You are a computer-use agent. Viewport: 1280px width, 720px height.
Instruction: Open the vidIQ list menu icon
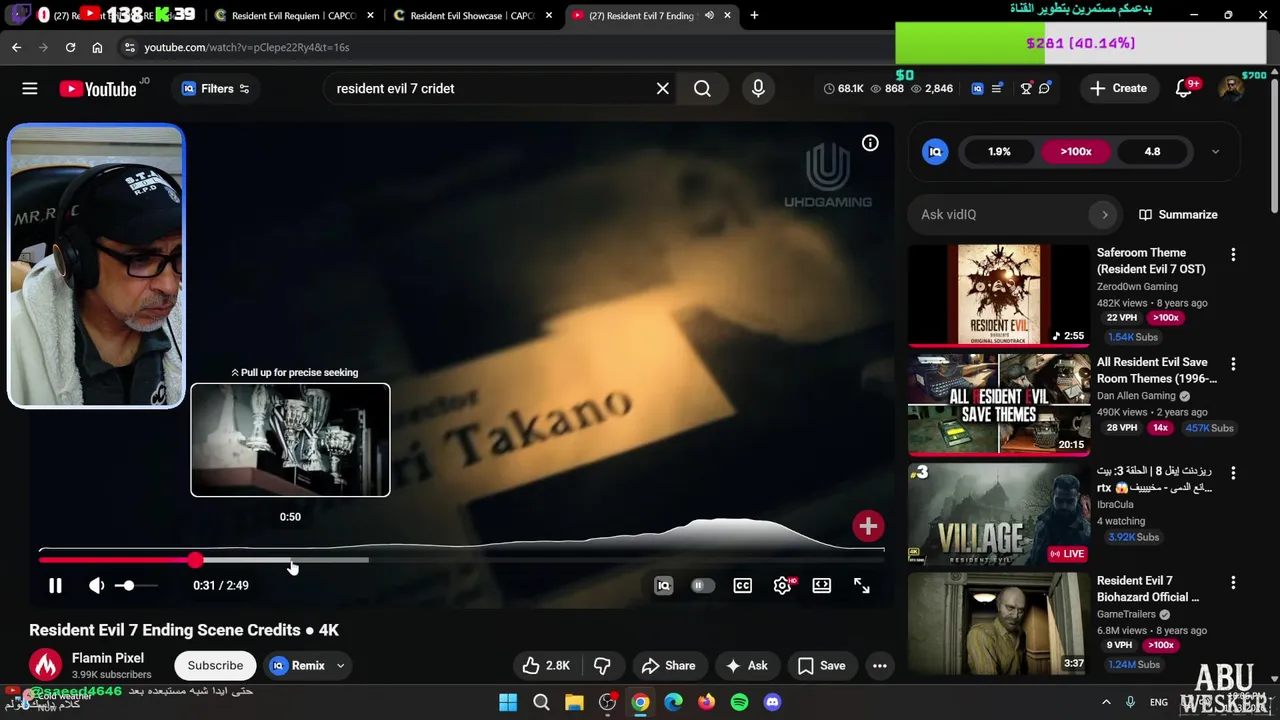pyautogui.click(x=997, y=89)
